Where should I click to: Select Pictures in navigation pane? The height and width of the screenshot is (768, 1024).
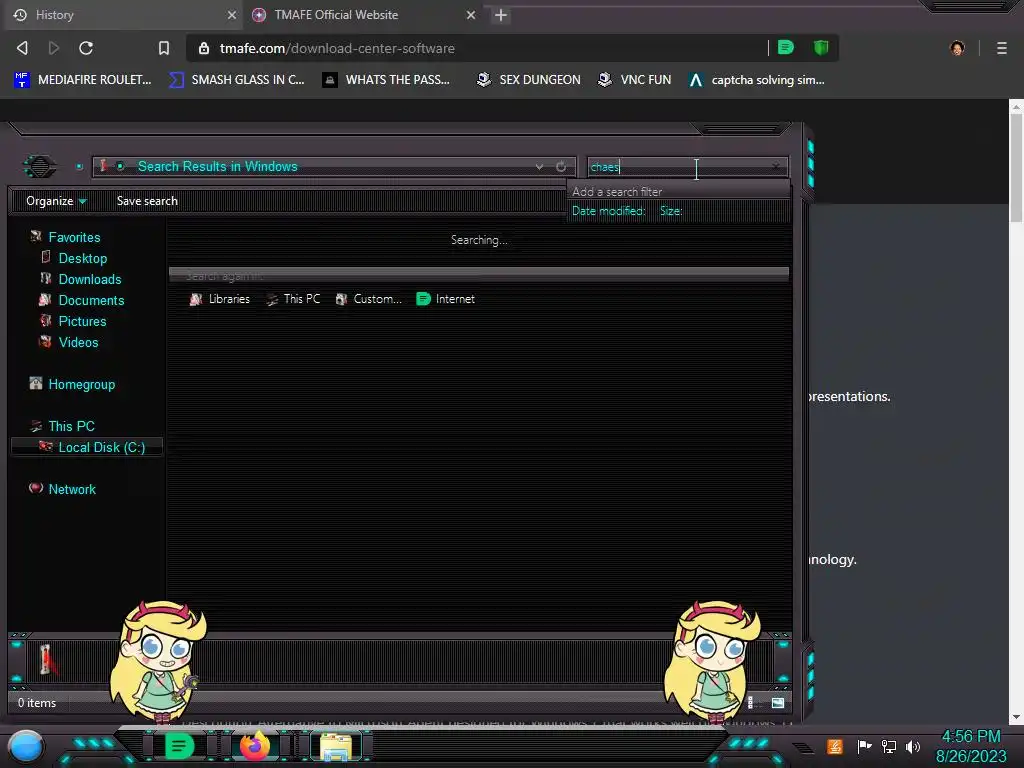[82, 321]
